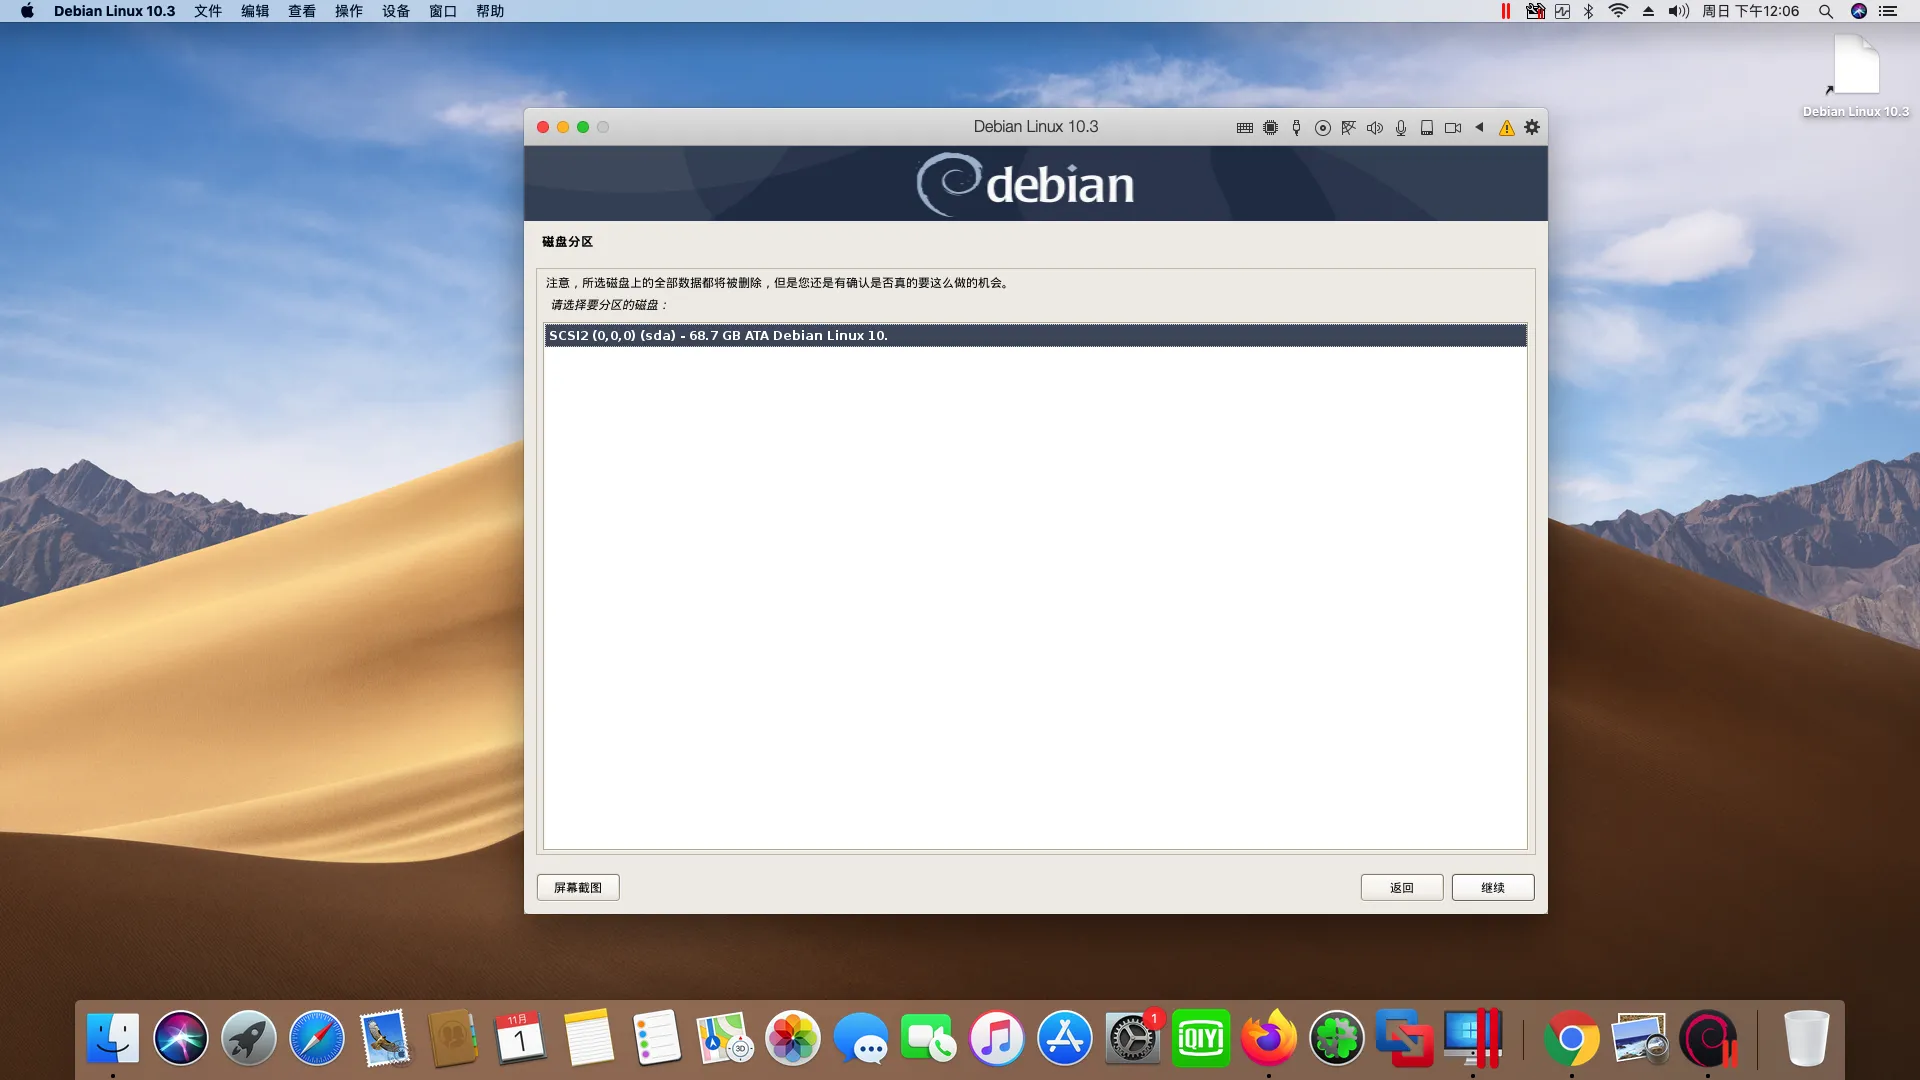Open FaceTime app in the Dock

tap(929, 1038)
